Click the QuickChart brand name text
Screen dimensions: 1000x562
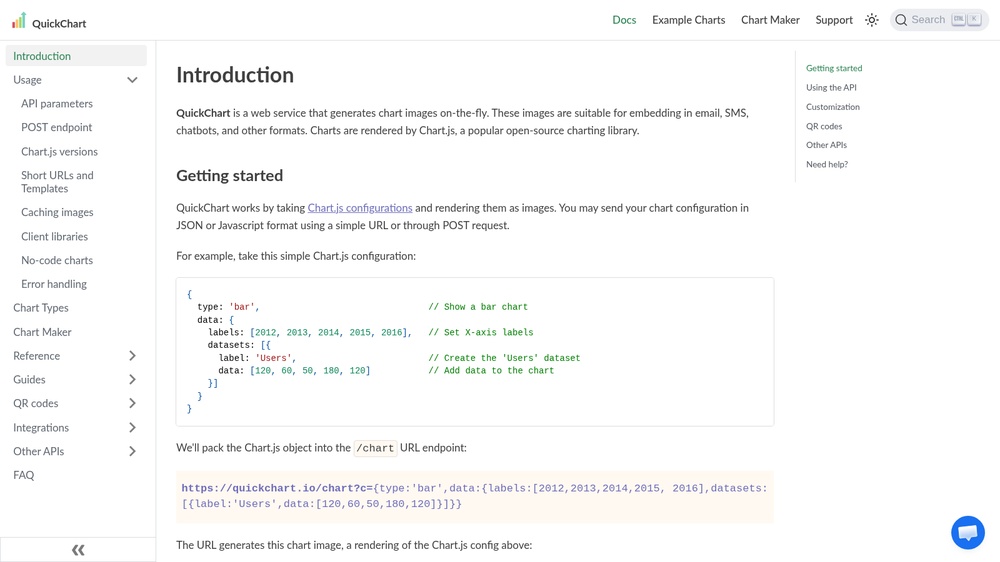[x=59, y=24]
